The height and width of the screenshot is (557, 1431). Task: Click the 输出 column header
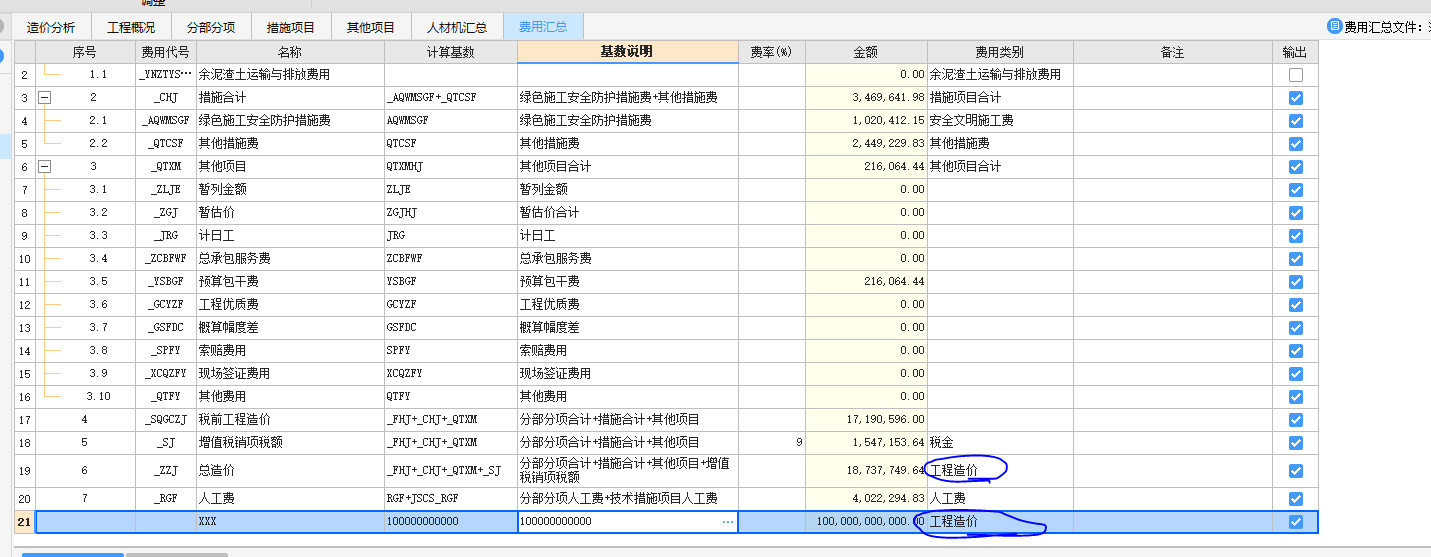1296,52
